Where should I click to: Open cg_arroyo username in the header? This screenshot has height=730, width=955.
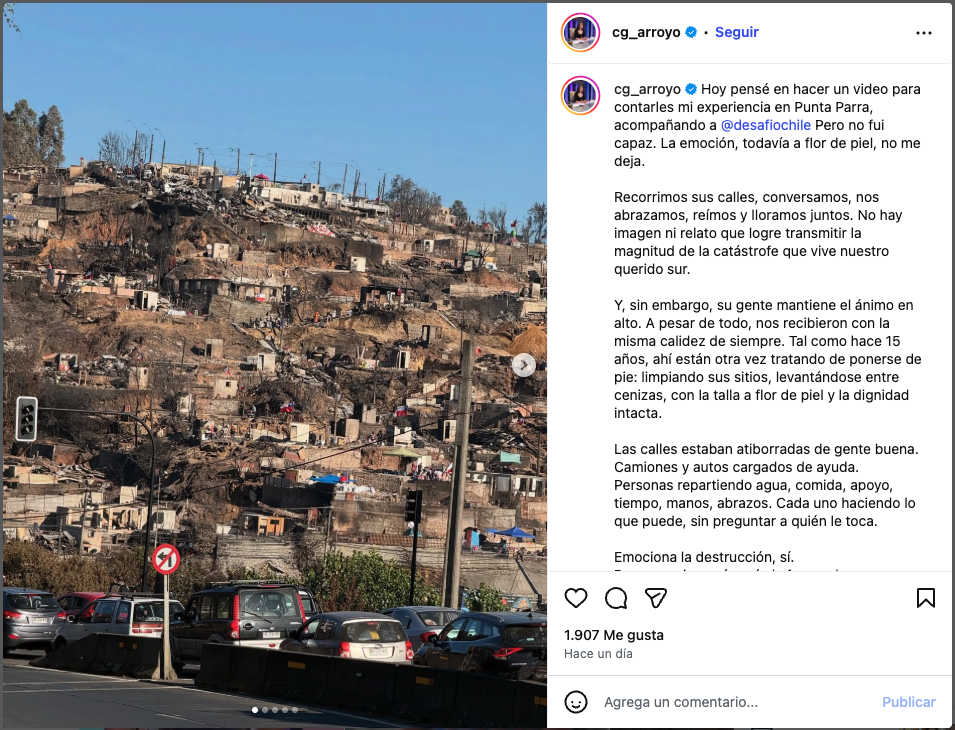(646, 32)
